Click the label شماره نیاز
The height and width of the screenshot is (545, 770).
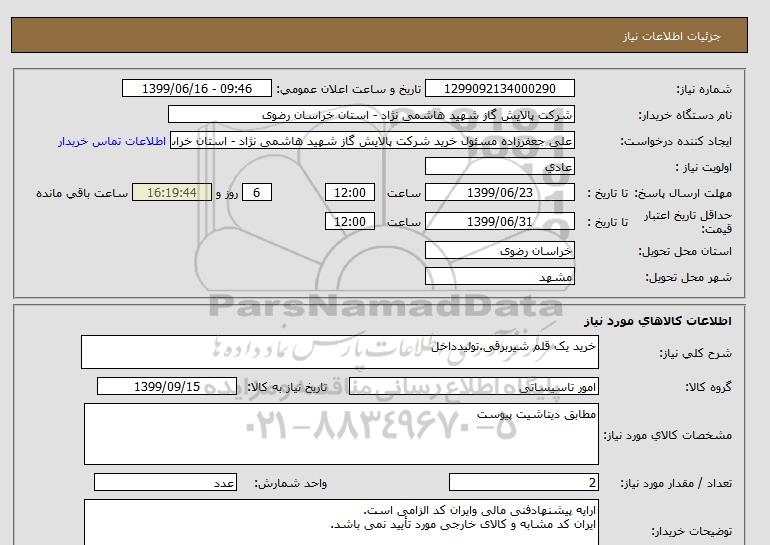[x=704, y=89]
